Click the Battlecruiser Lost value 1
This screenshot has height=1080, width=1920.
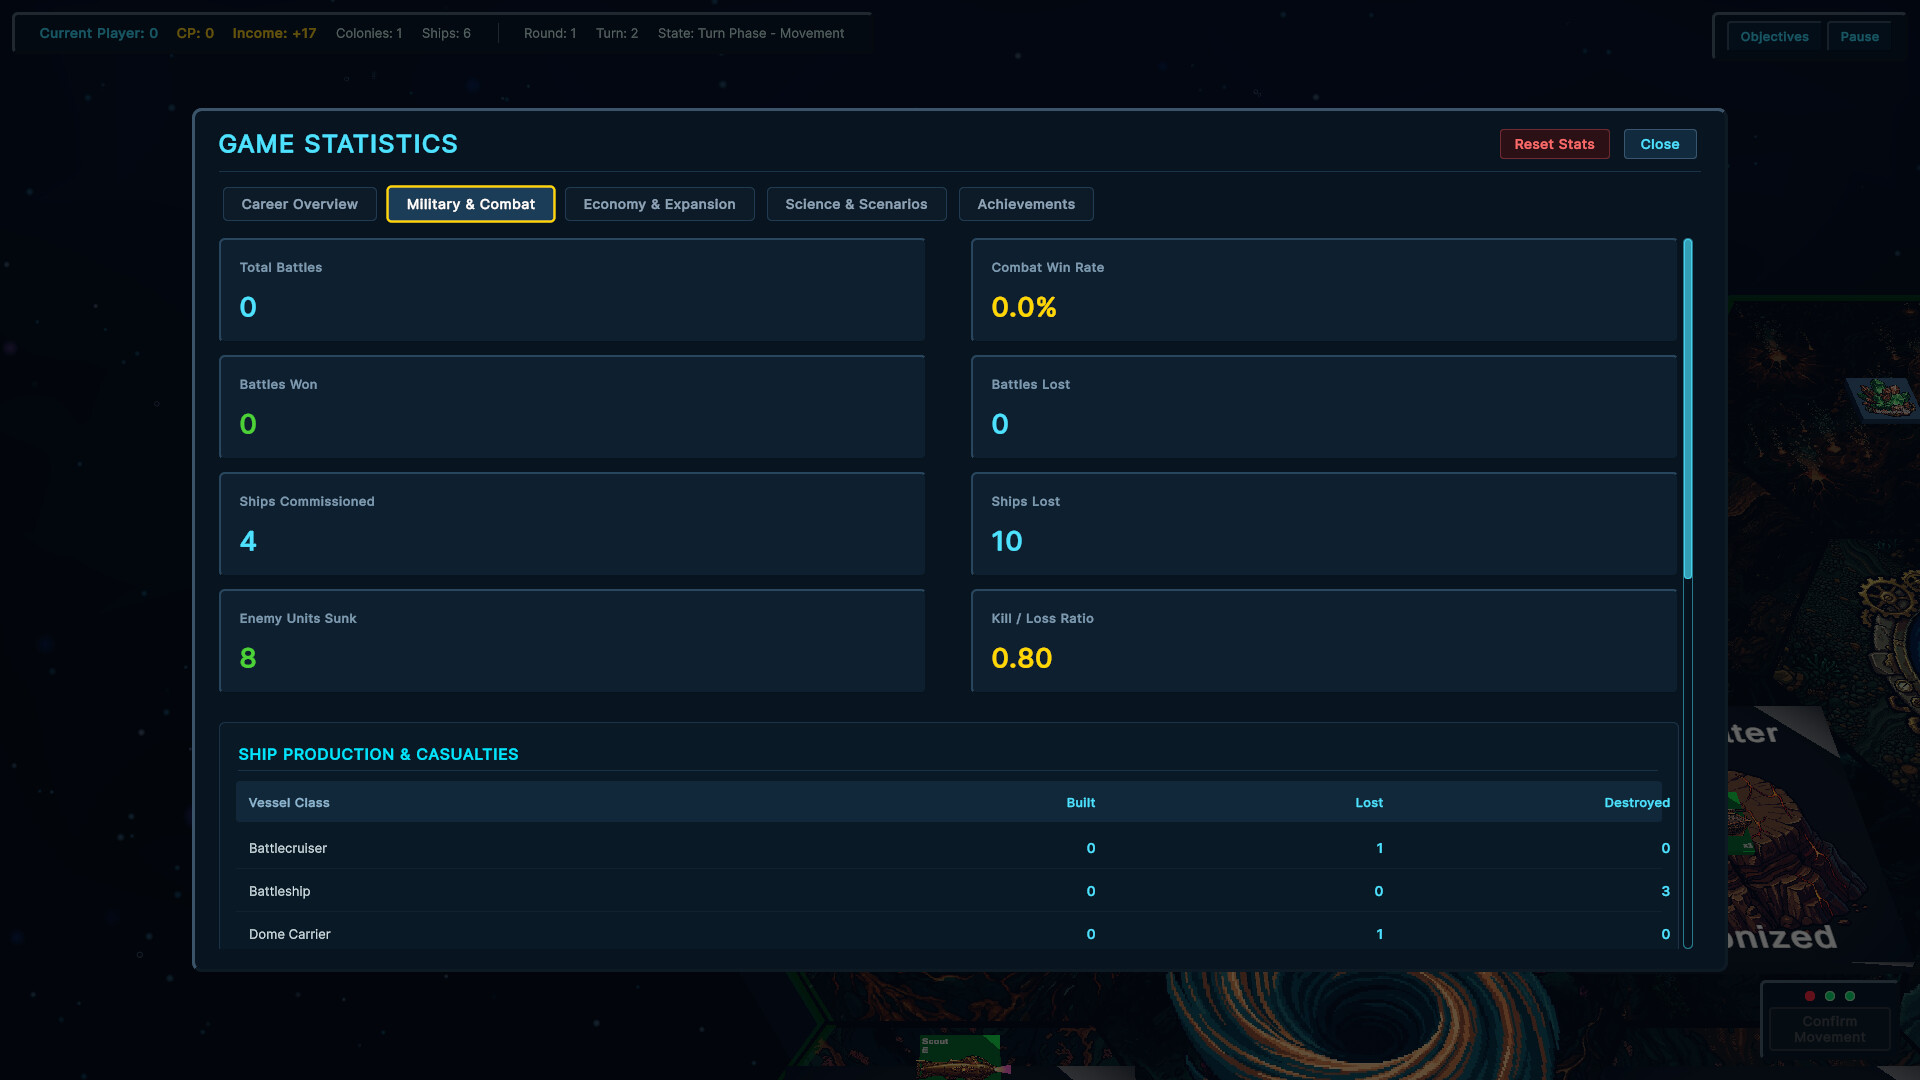1379,848
